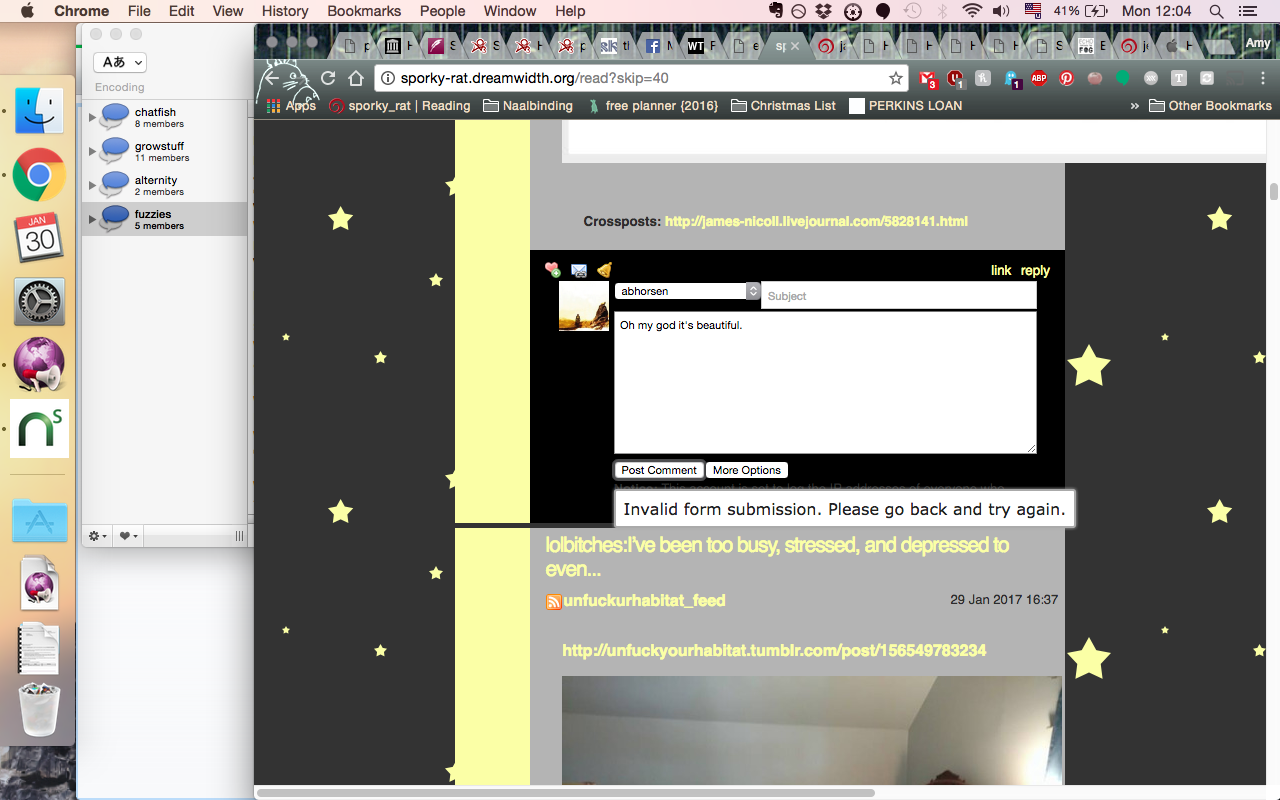
Task: Open the encoding dropdown in chat window
Action: click(x=120, y=62)
